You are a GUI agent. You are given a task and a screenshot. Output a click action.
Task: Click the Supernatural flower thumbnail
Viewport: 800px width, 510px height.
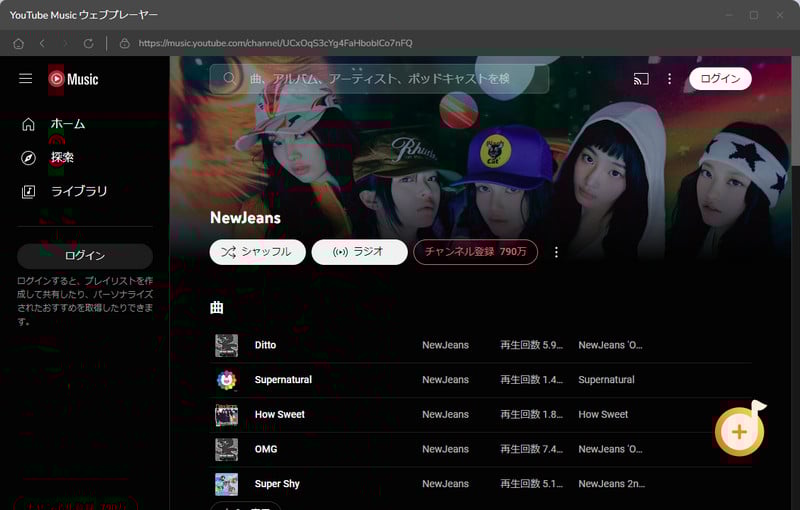point(227,380)
